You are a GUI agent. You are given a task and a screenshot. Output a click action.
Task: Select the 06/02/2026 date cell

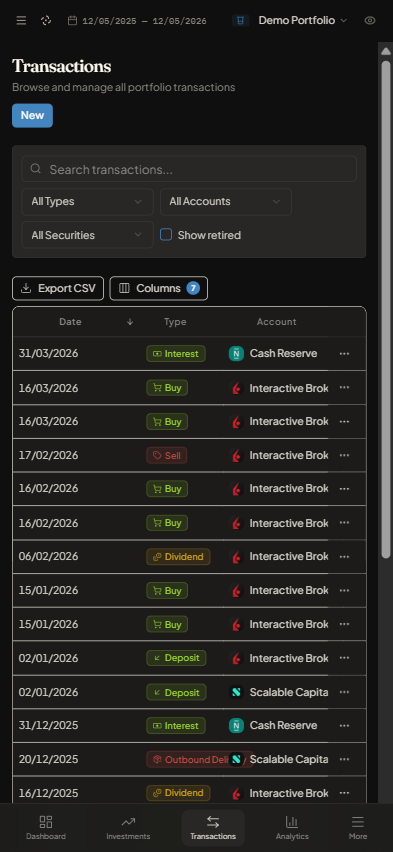[48, 557]
